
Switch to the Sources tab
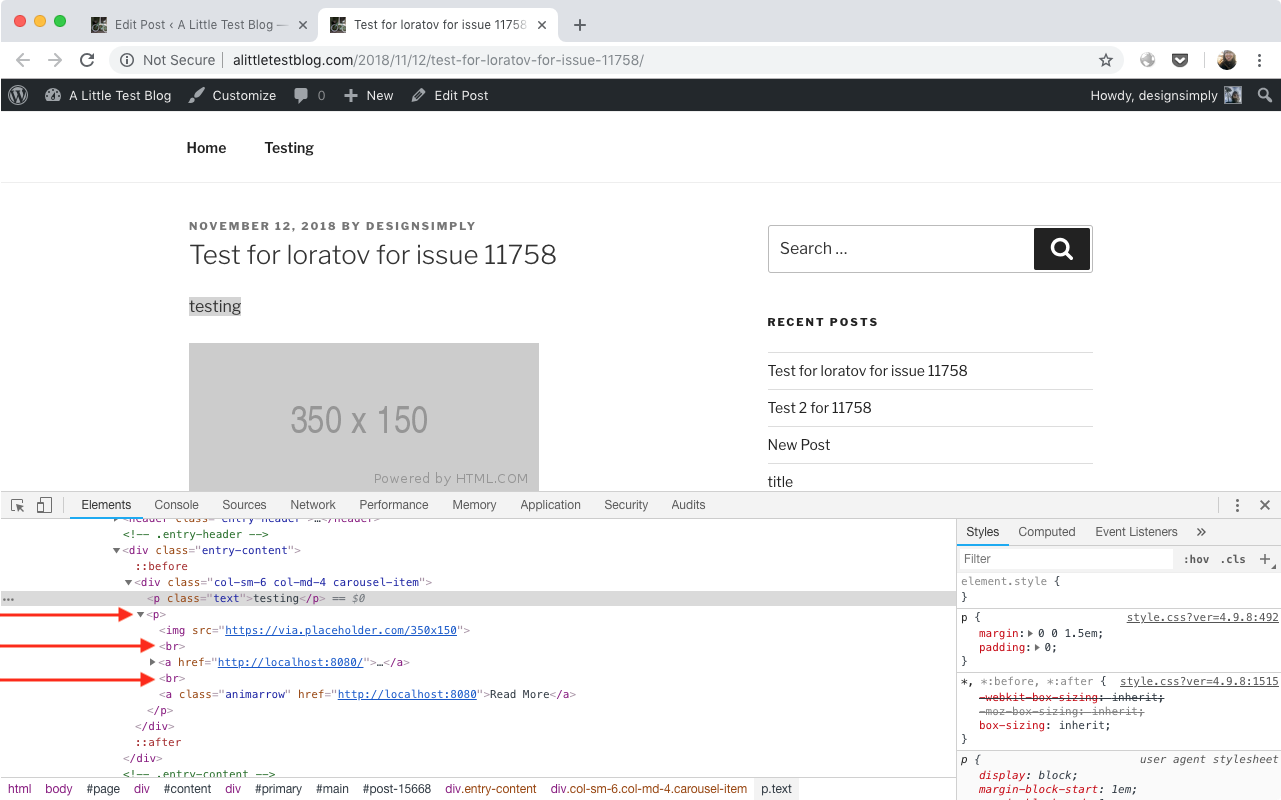pos(244,505)
